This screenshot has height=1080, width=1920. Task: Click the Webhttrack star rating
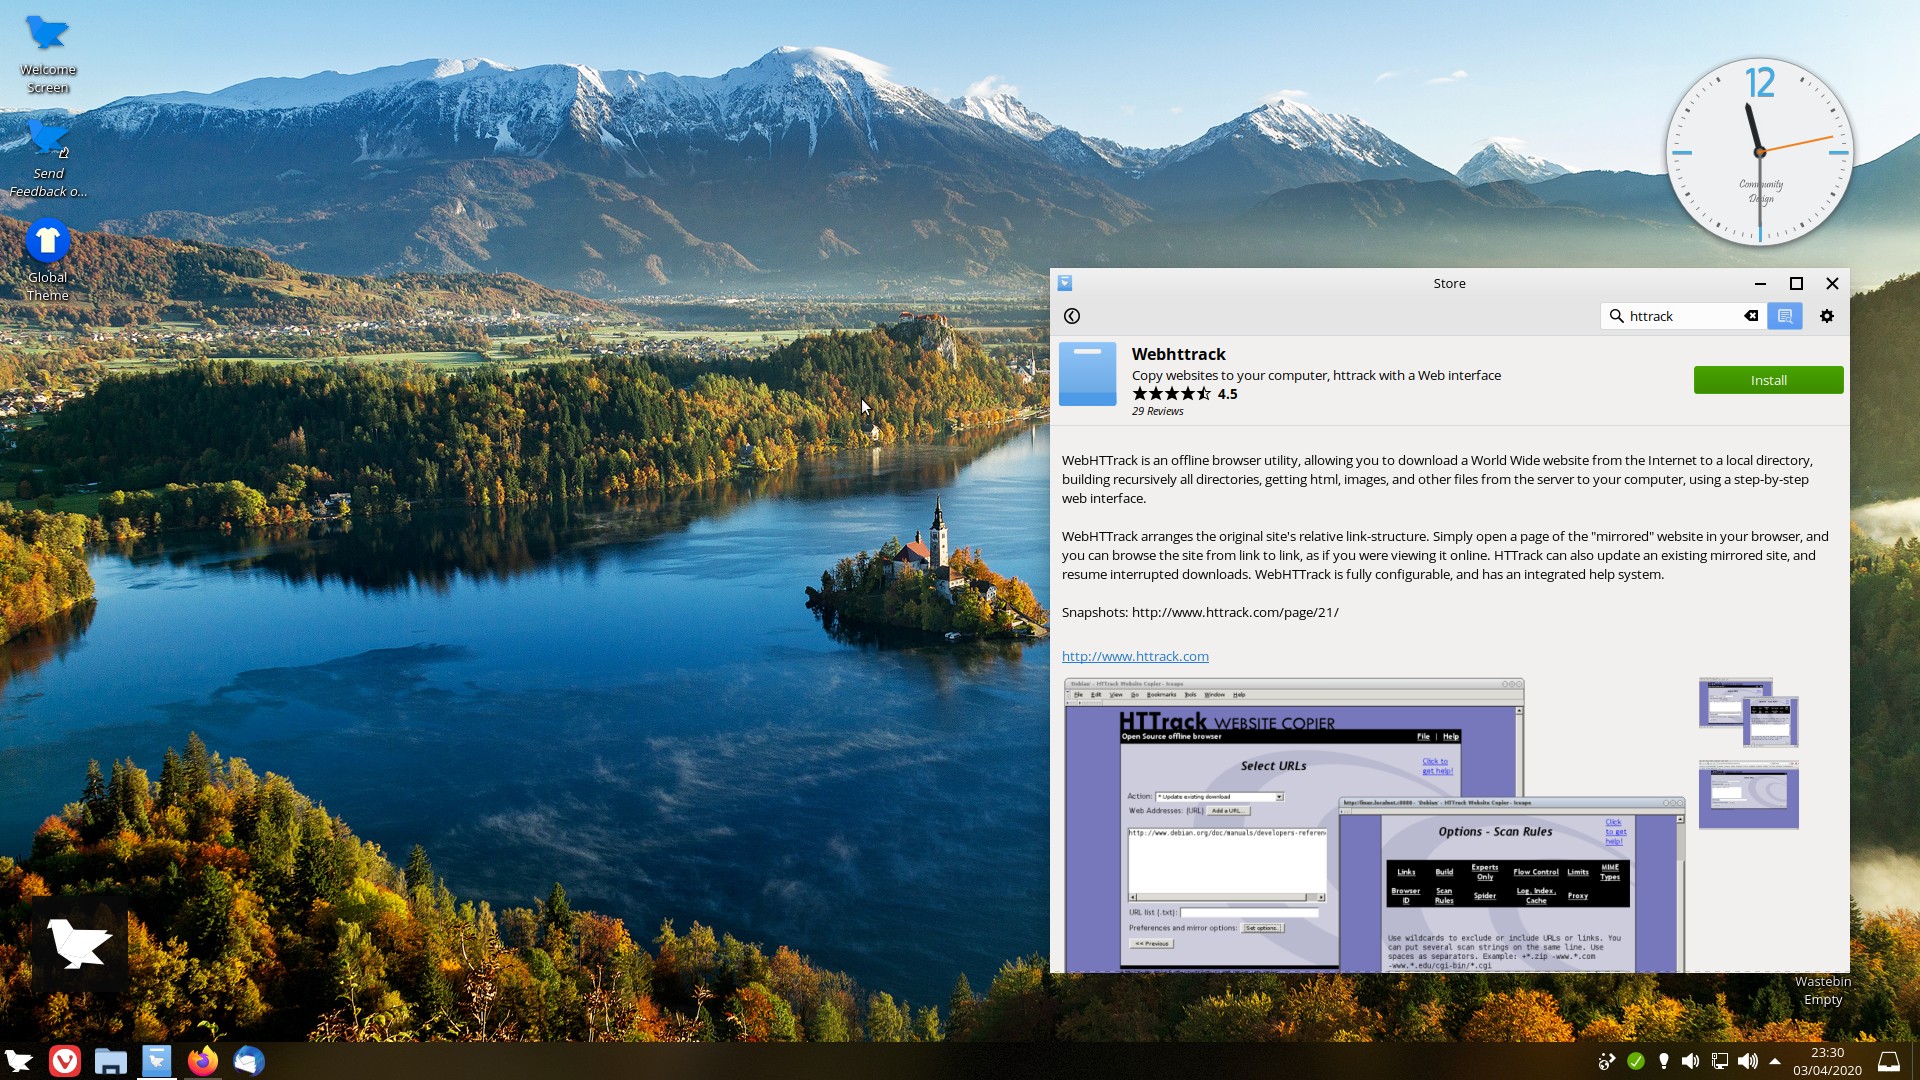point(1171,394)
